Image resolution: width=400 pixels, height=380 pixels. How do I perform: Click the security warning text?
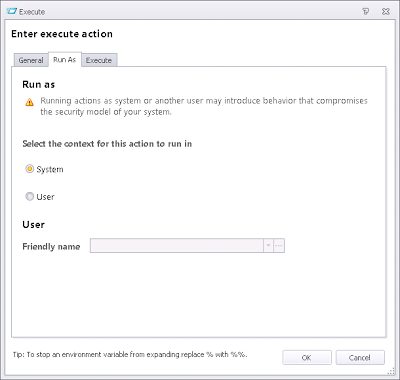coord(204,106)
